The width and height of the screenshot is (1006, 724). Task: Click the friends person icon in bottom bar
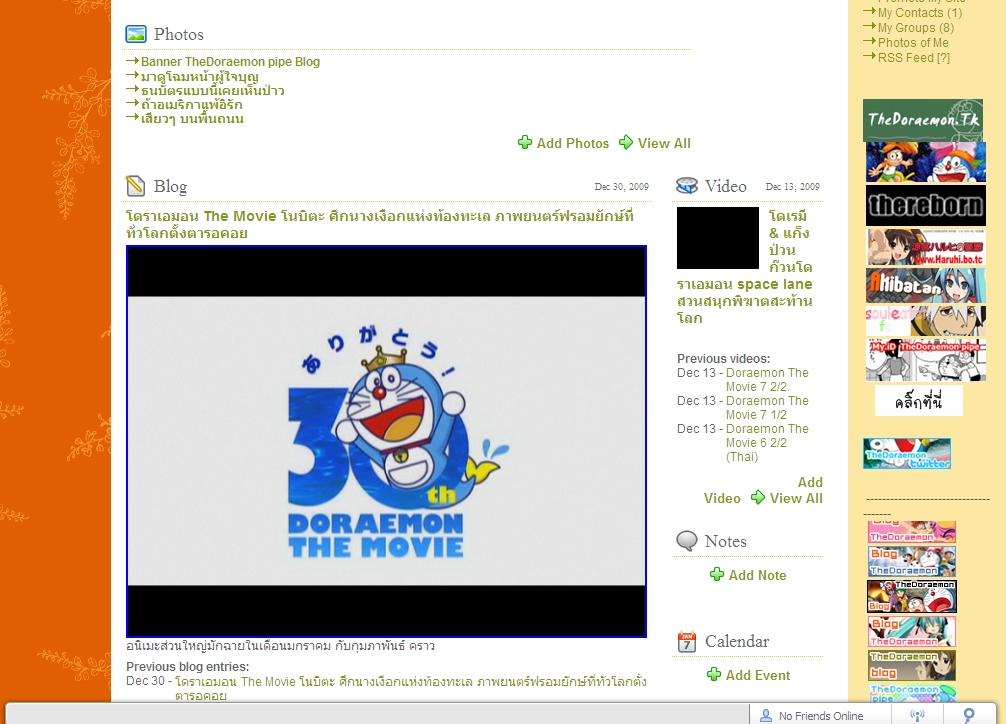(x=765, y=715)
